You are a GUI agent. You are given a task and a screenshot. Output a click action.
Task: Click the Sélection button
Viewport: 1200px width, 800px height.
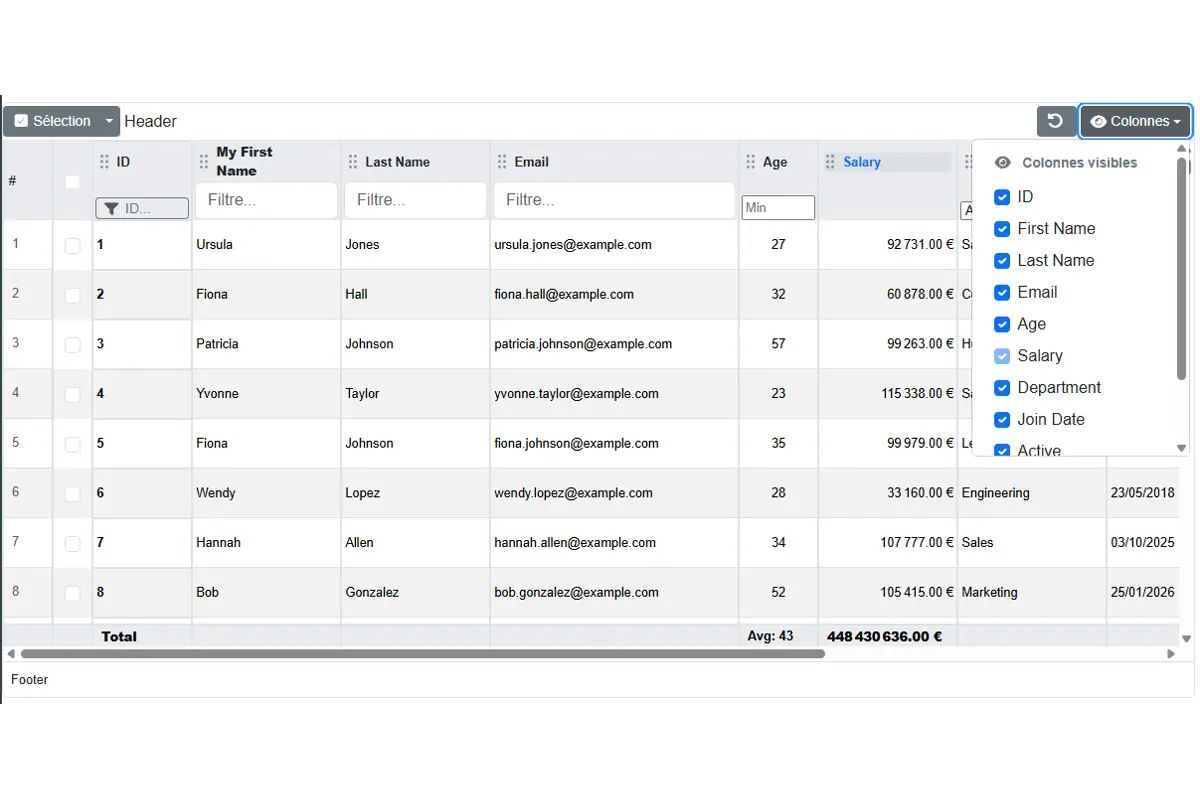click(x=52, y=121)
